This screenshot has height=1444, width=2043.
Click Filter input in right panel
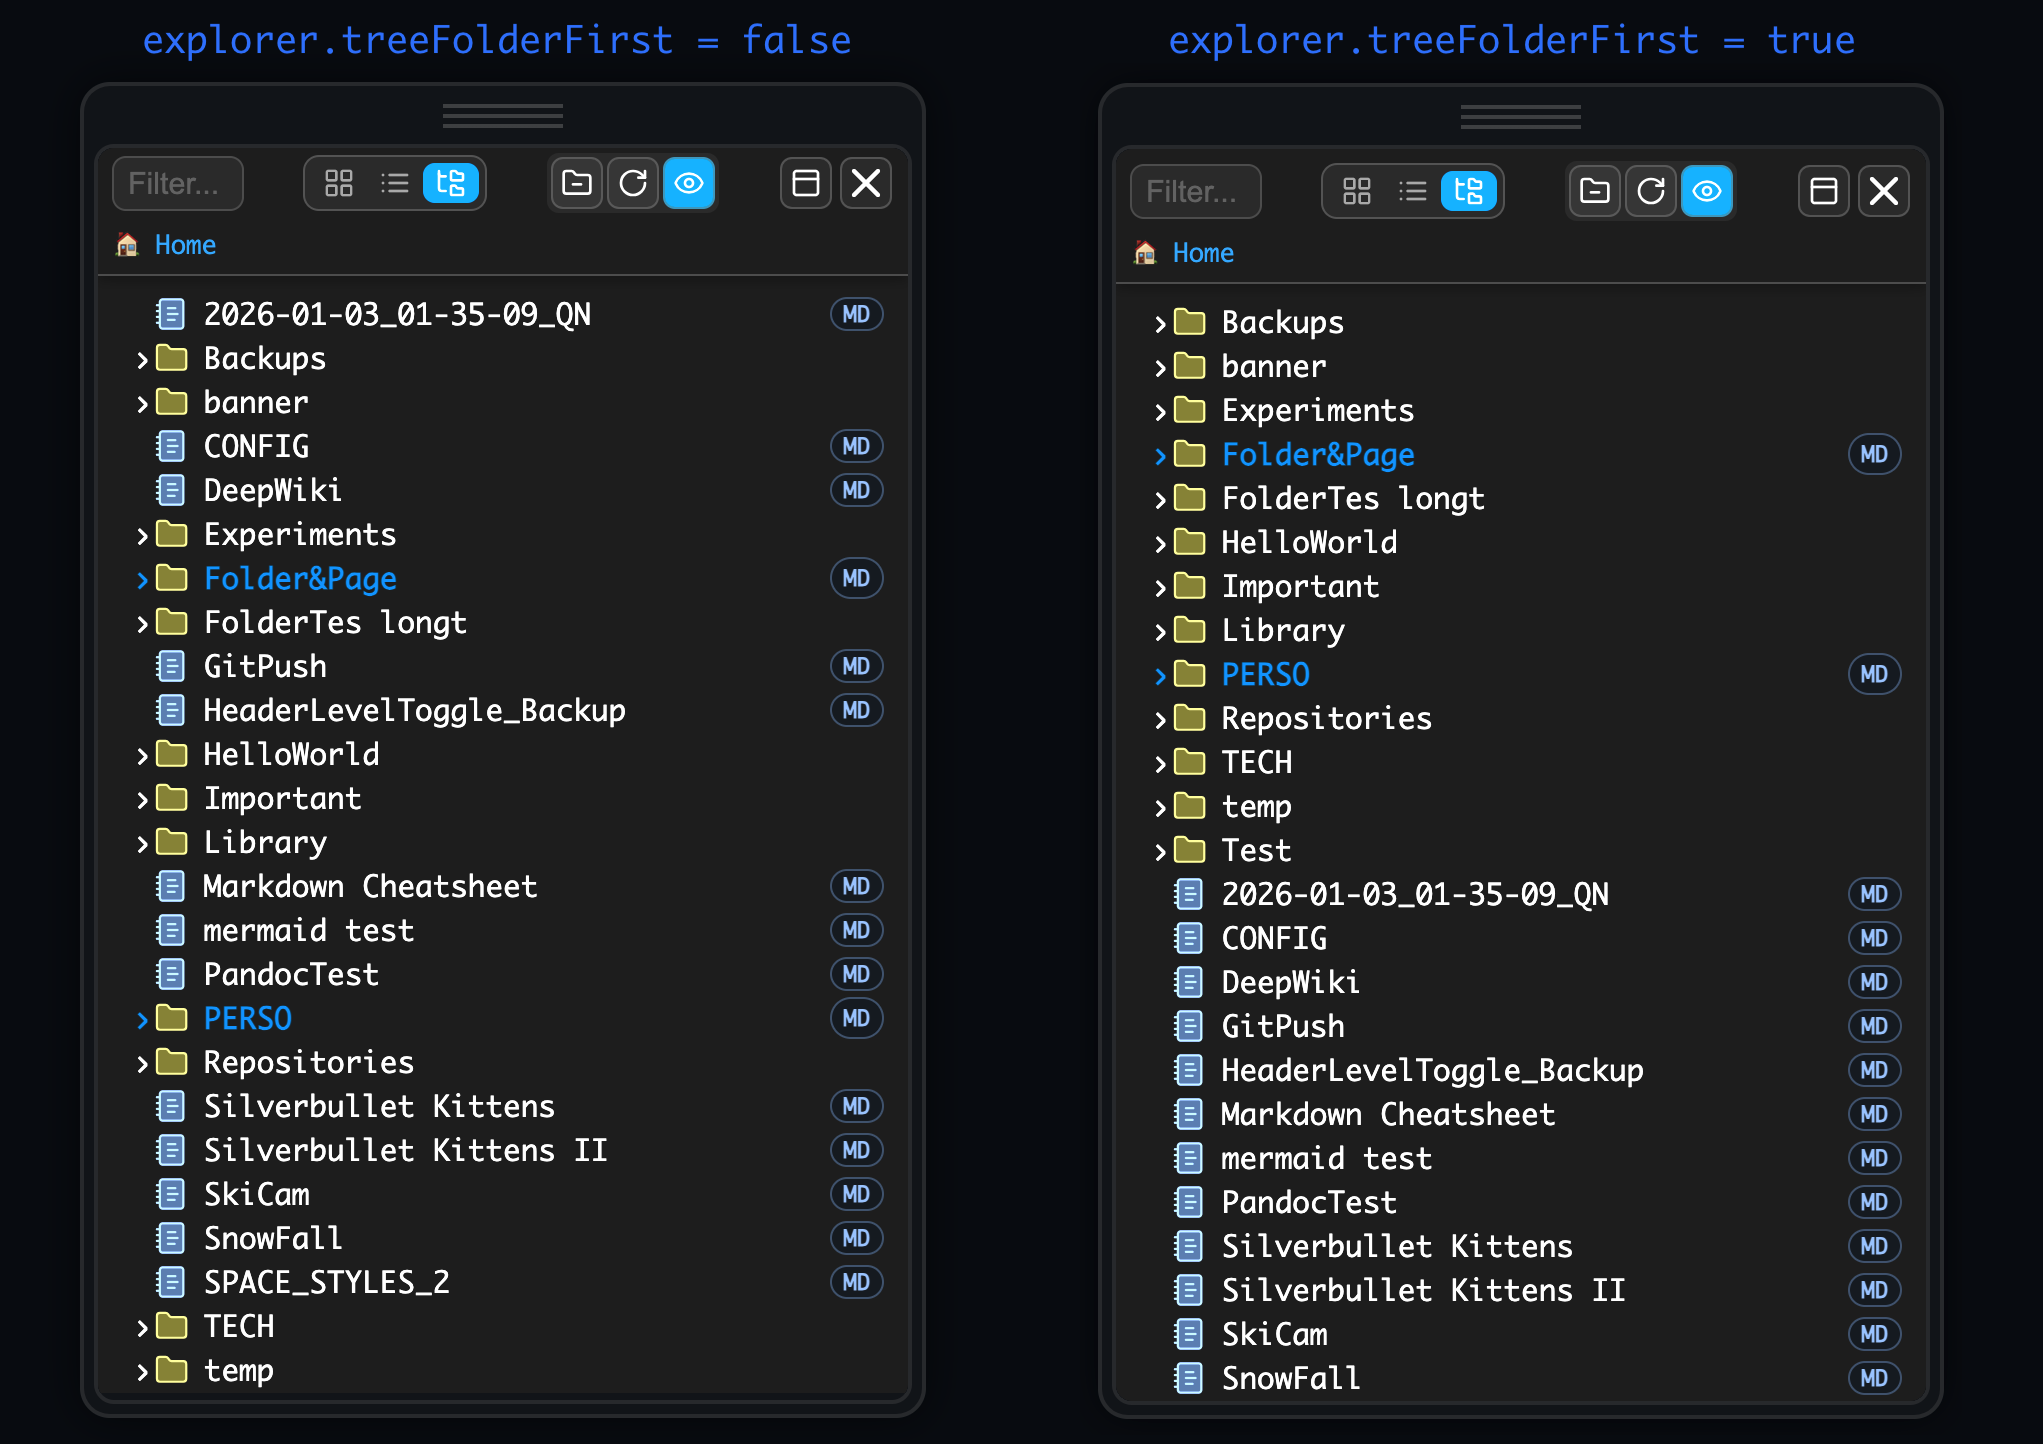[x=1195, y=191]
